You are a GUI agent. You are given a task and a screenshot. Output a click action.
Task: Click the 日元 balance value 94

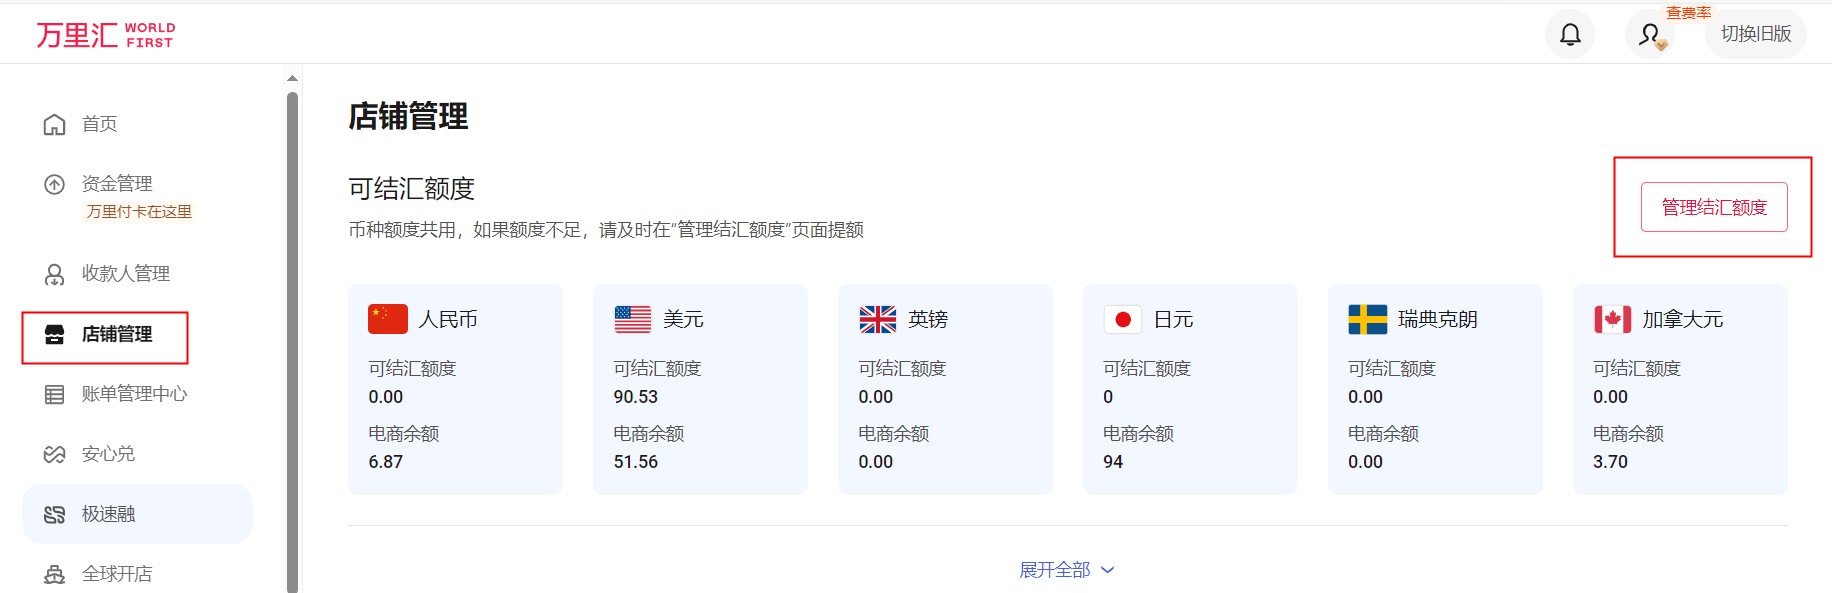1113,462
